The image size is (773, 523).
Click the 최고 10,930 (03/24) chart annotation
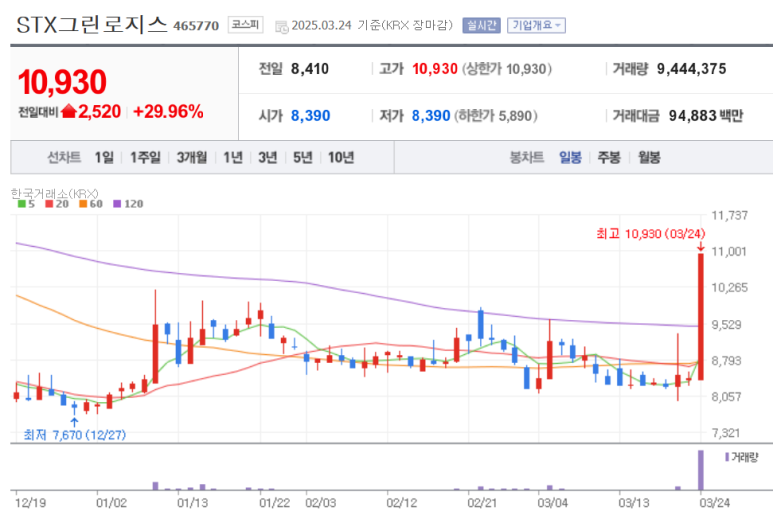pos(651,233)
